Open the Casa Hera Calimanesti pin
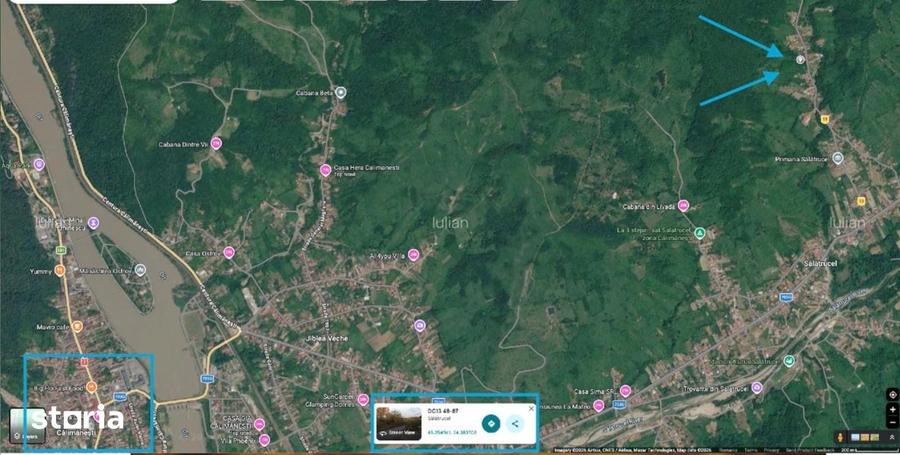The height and width of the screenshot is (455, 900). [325, 170]
